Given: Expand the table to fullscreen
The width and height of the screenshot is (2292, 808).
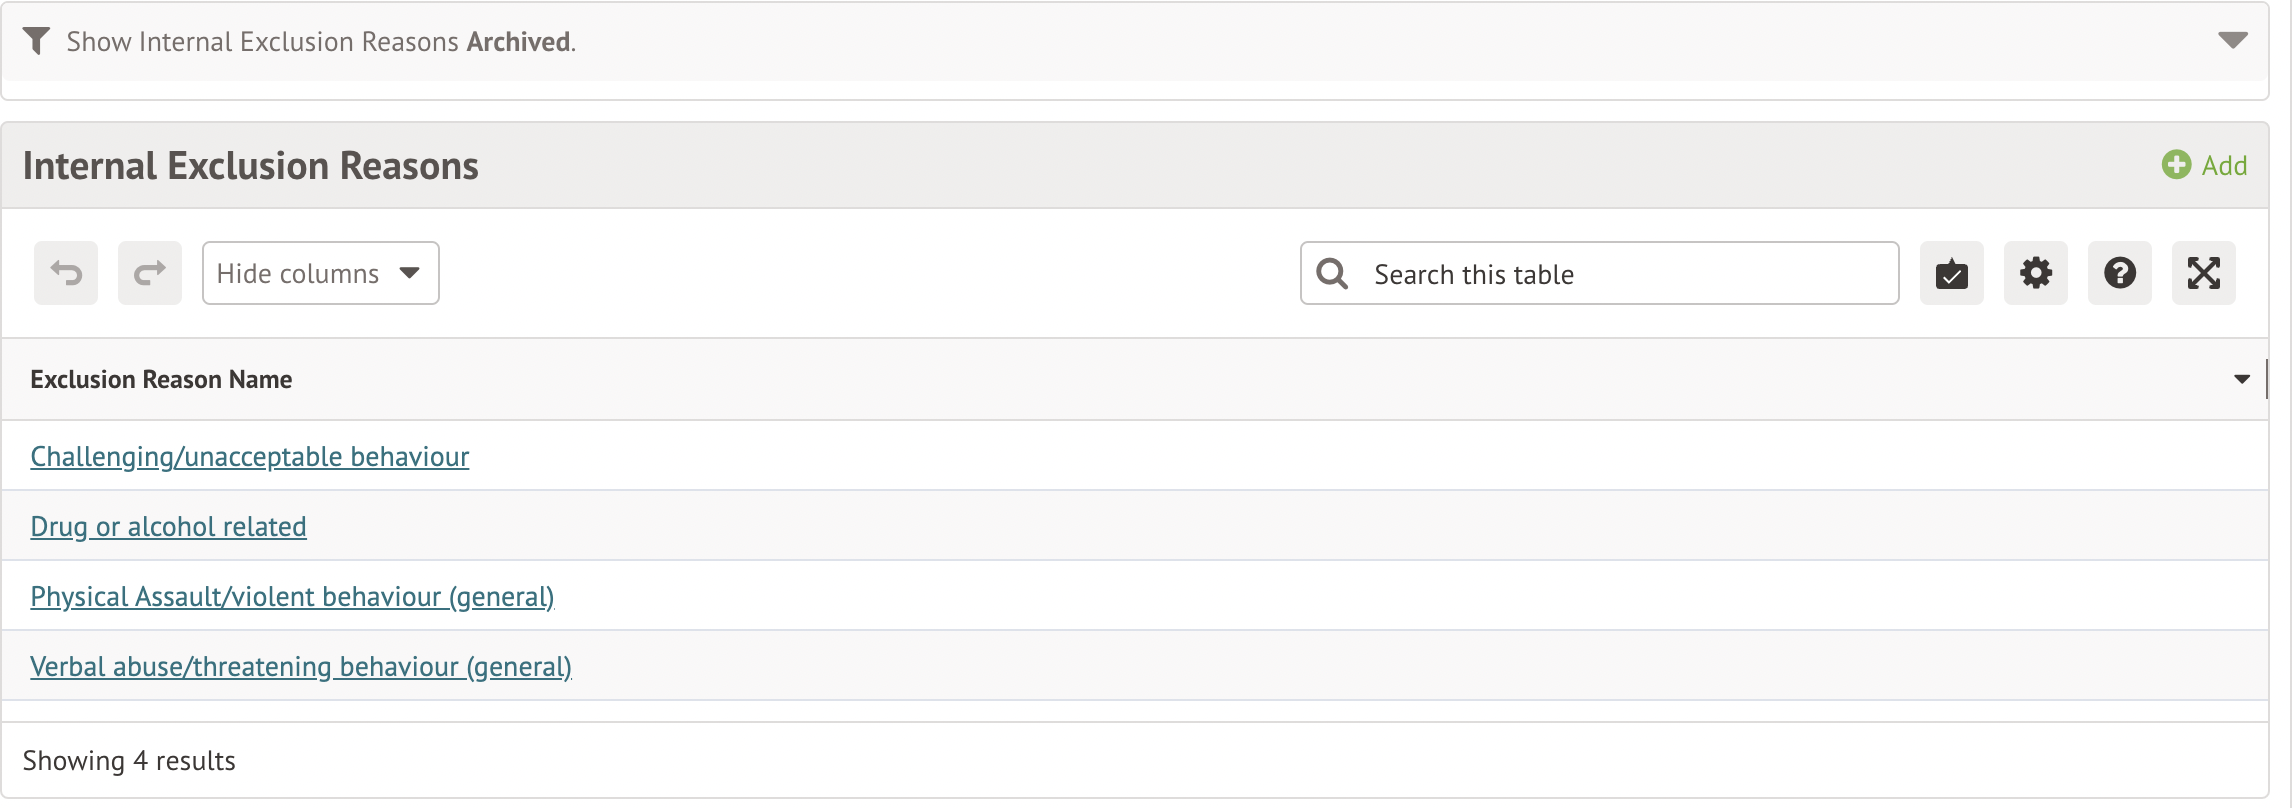Looking at the screenshot, I should (2203, 273).
